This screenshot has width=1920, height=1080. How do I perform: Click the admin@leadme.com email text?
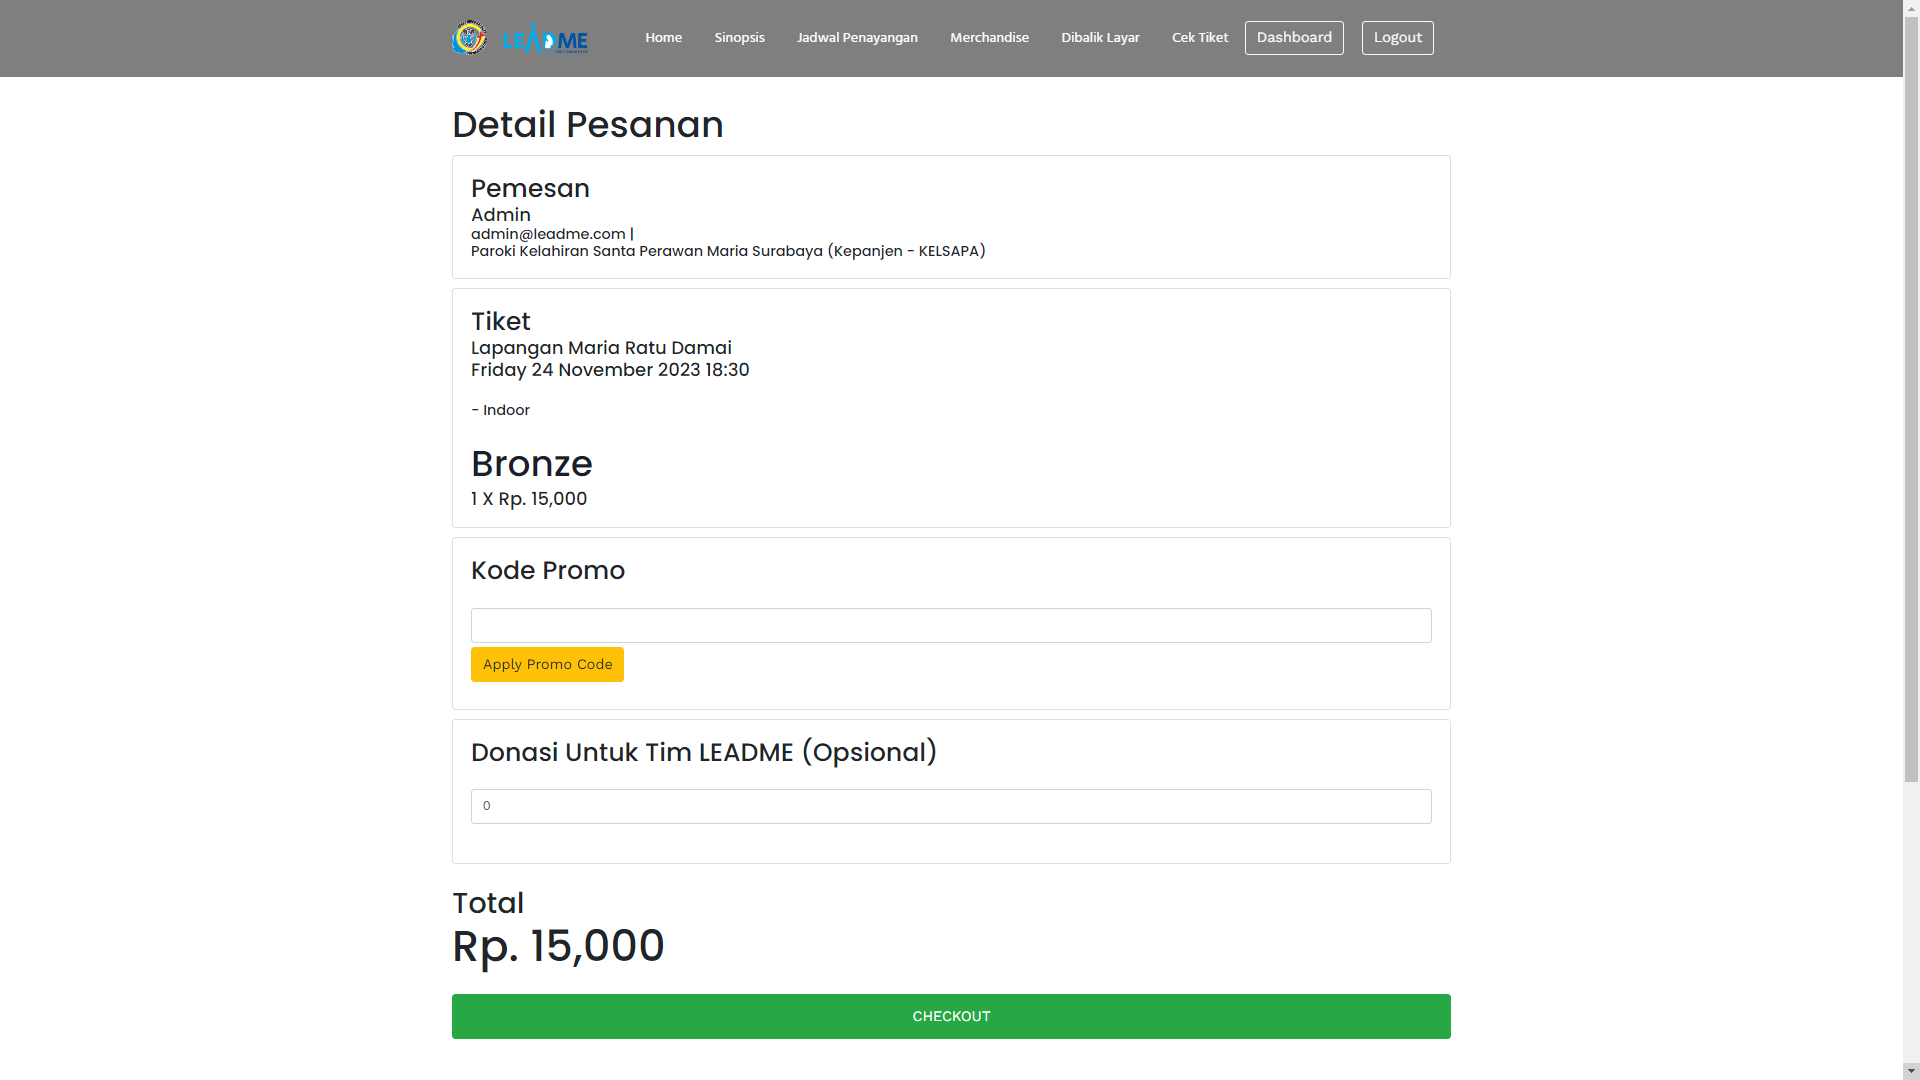[x=548, y=234]
